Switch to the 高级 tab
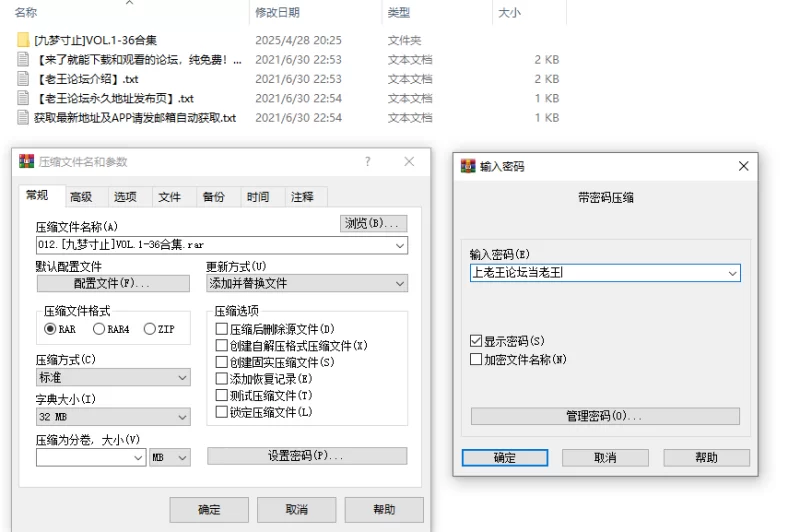The image size is (800, 532). (x=81, y=197)
